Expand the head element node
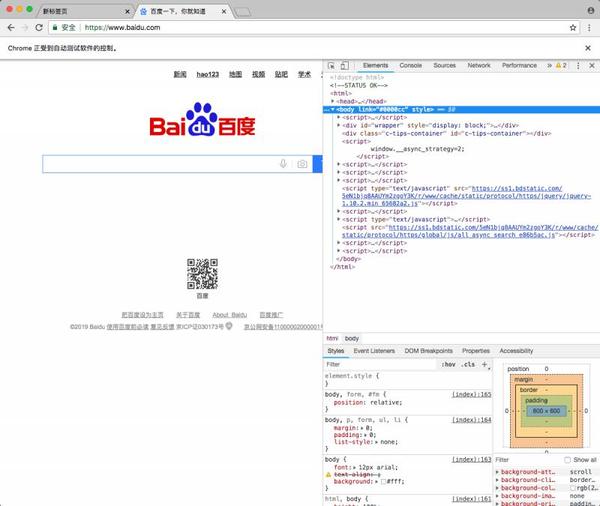 coord(333,101)
